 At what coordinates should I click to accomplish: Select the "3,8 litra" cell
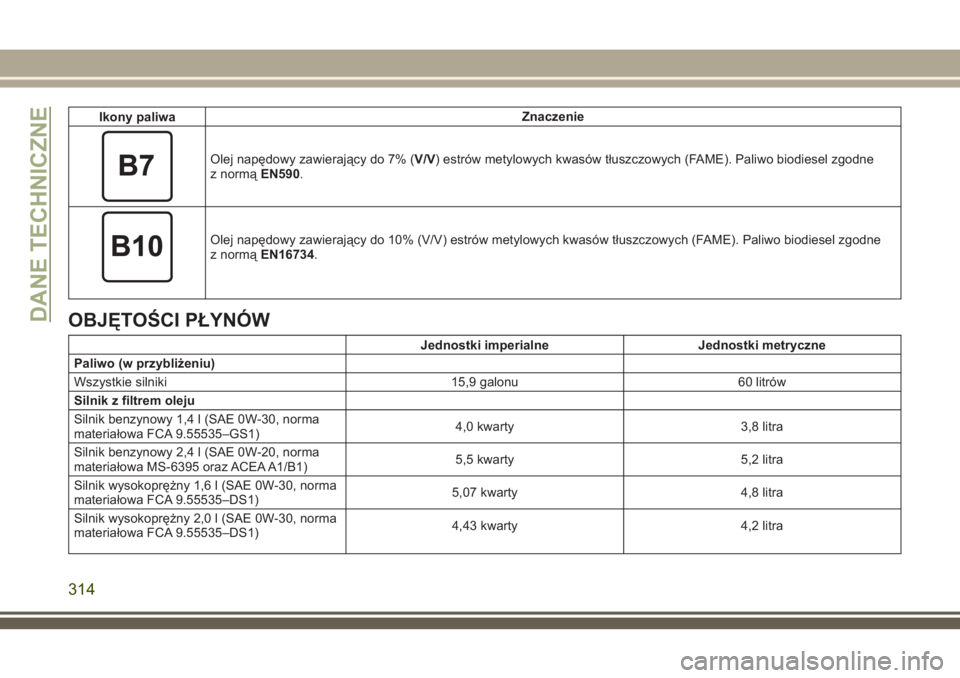click(762, 426)
